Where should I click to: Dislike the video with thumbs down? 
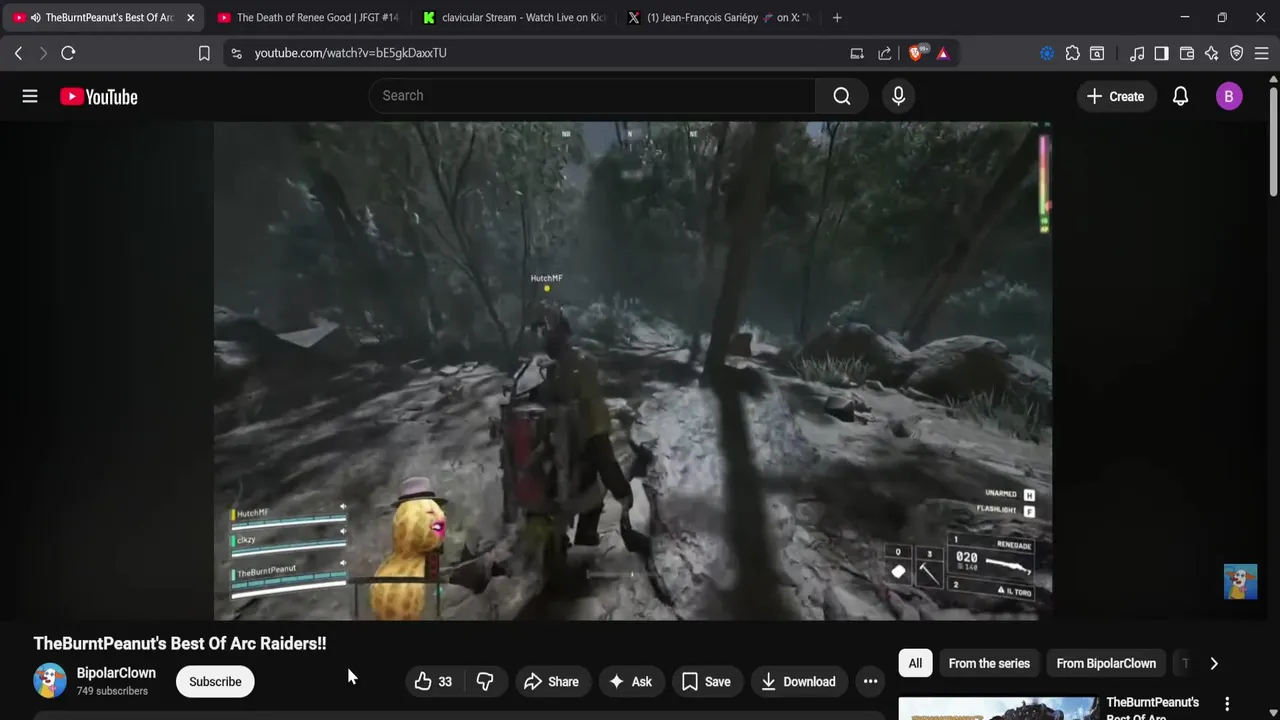(485, 682)
